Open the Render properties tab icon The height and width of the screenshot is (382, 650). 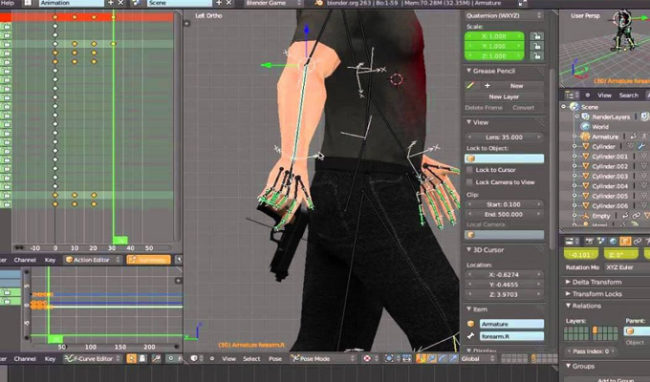(589, 241)
